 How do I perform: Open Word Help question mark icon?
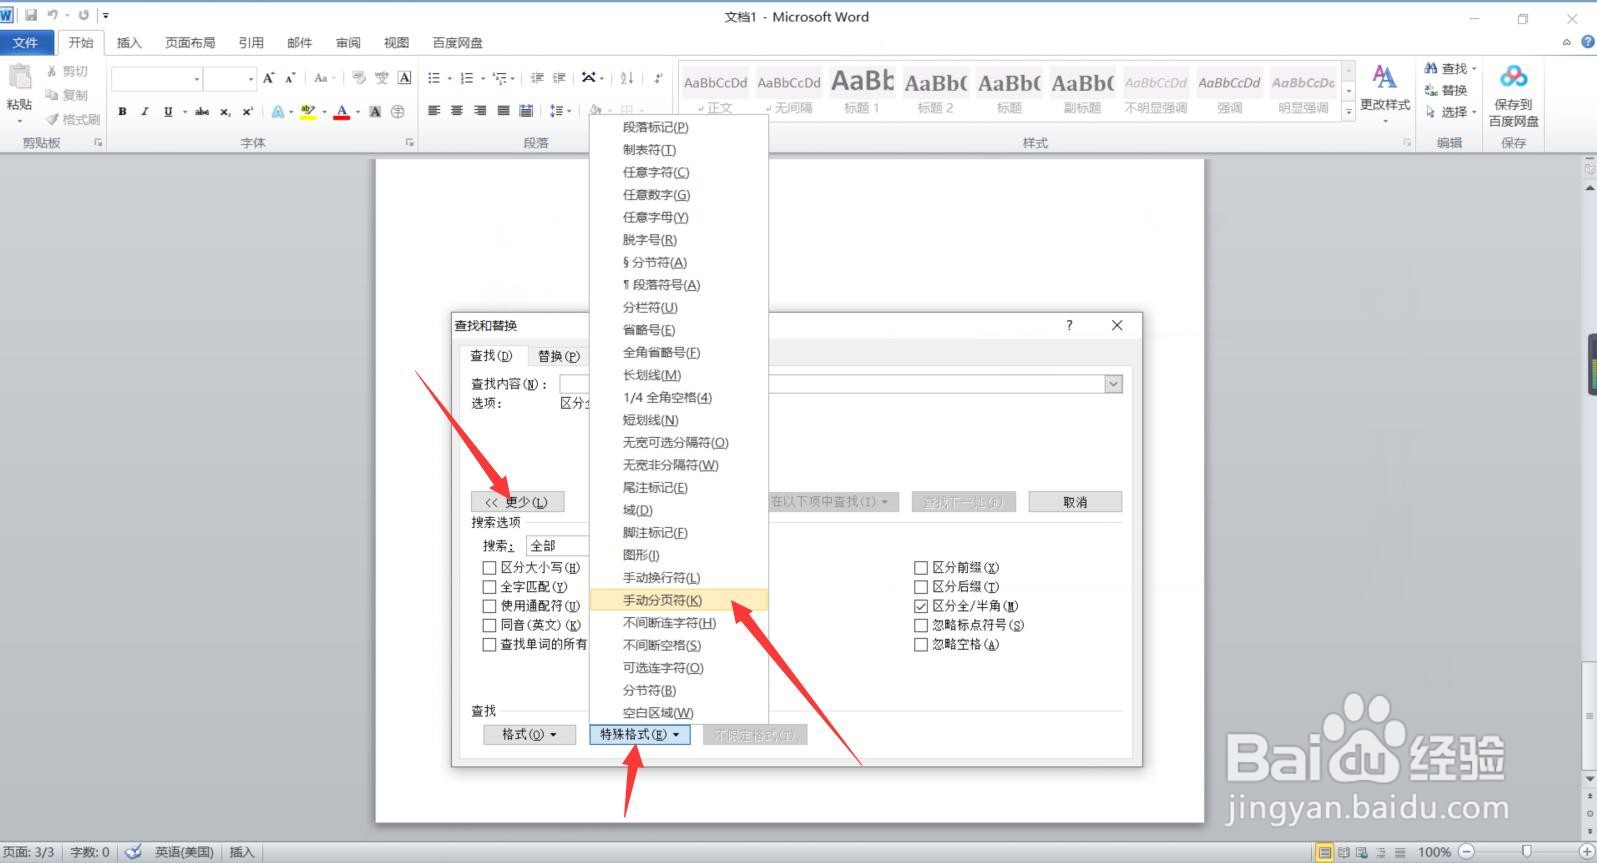click(1587, 42)
